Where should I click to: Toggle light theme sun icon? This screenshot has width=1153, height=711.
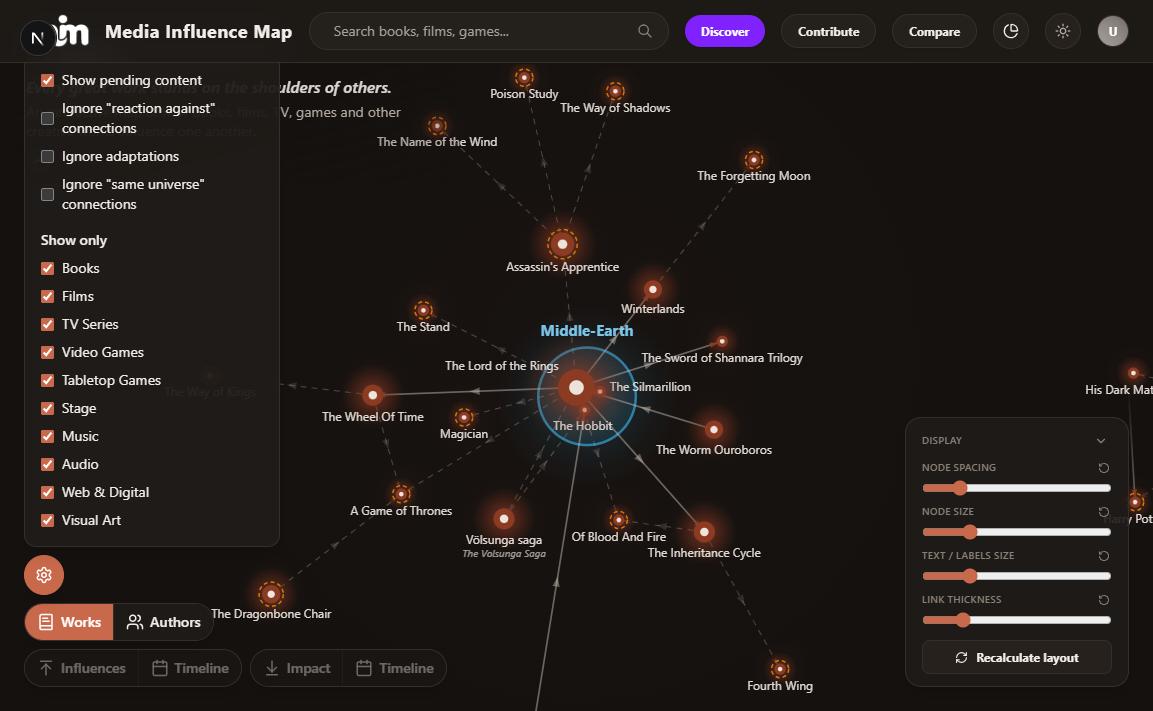[x=1063, y=31]
